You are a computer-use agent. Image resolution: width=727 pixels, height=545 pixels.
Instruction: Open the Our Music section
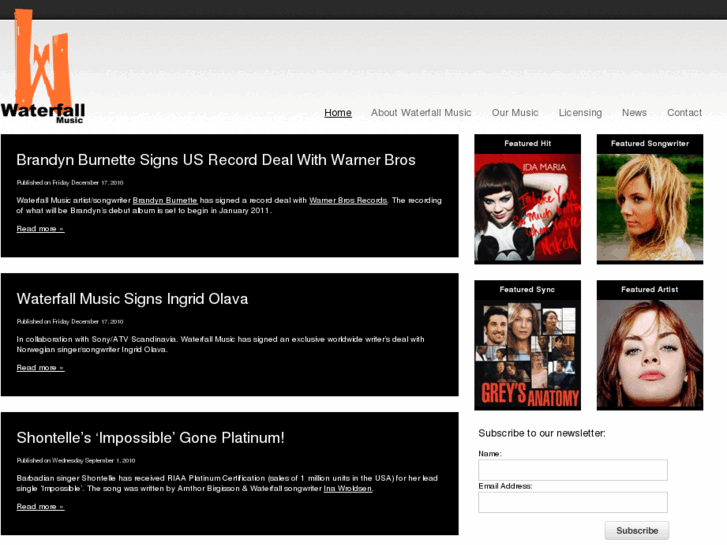point(515,113)
